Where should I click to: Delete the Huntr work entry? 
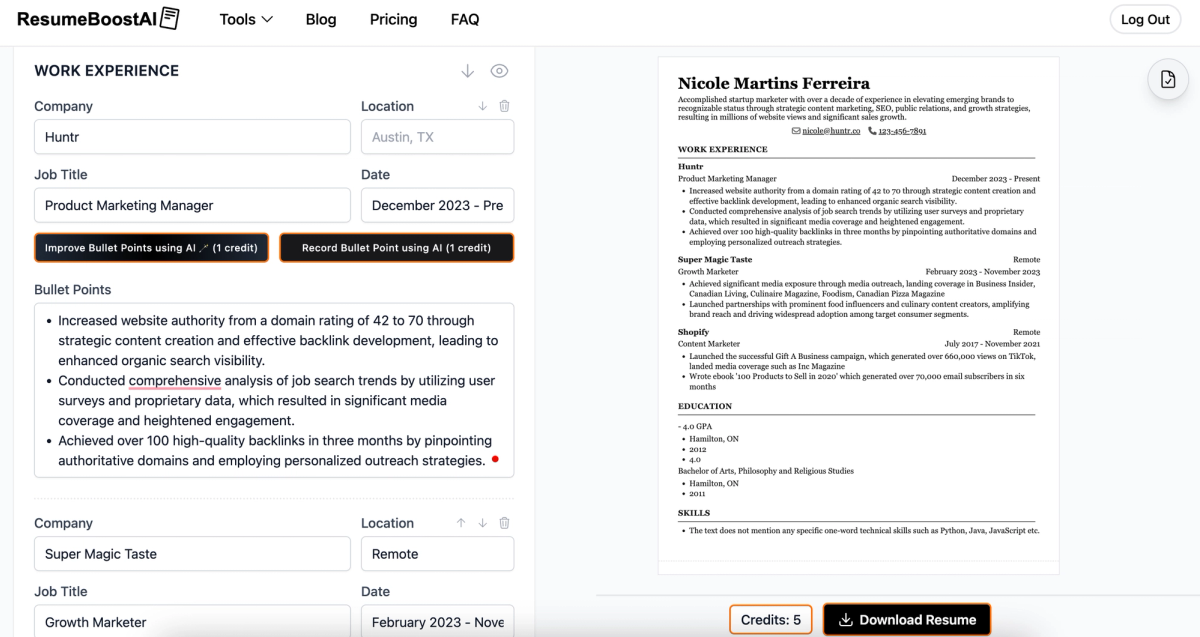(504, 106)
